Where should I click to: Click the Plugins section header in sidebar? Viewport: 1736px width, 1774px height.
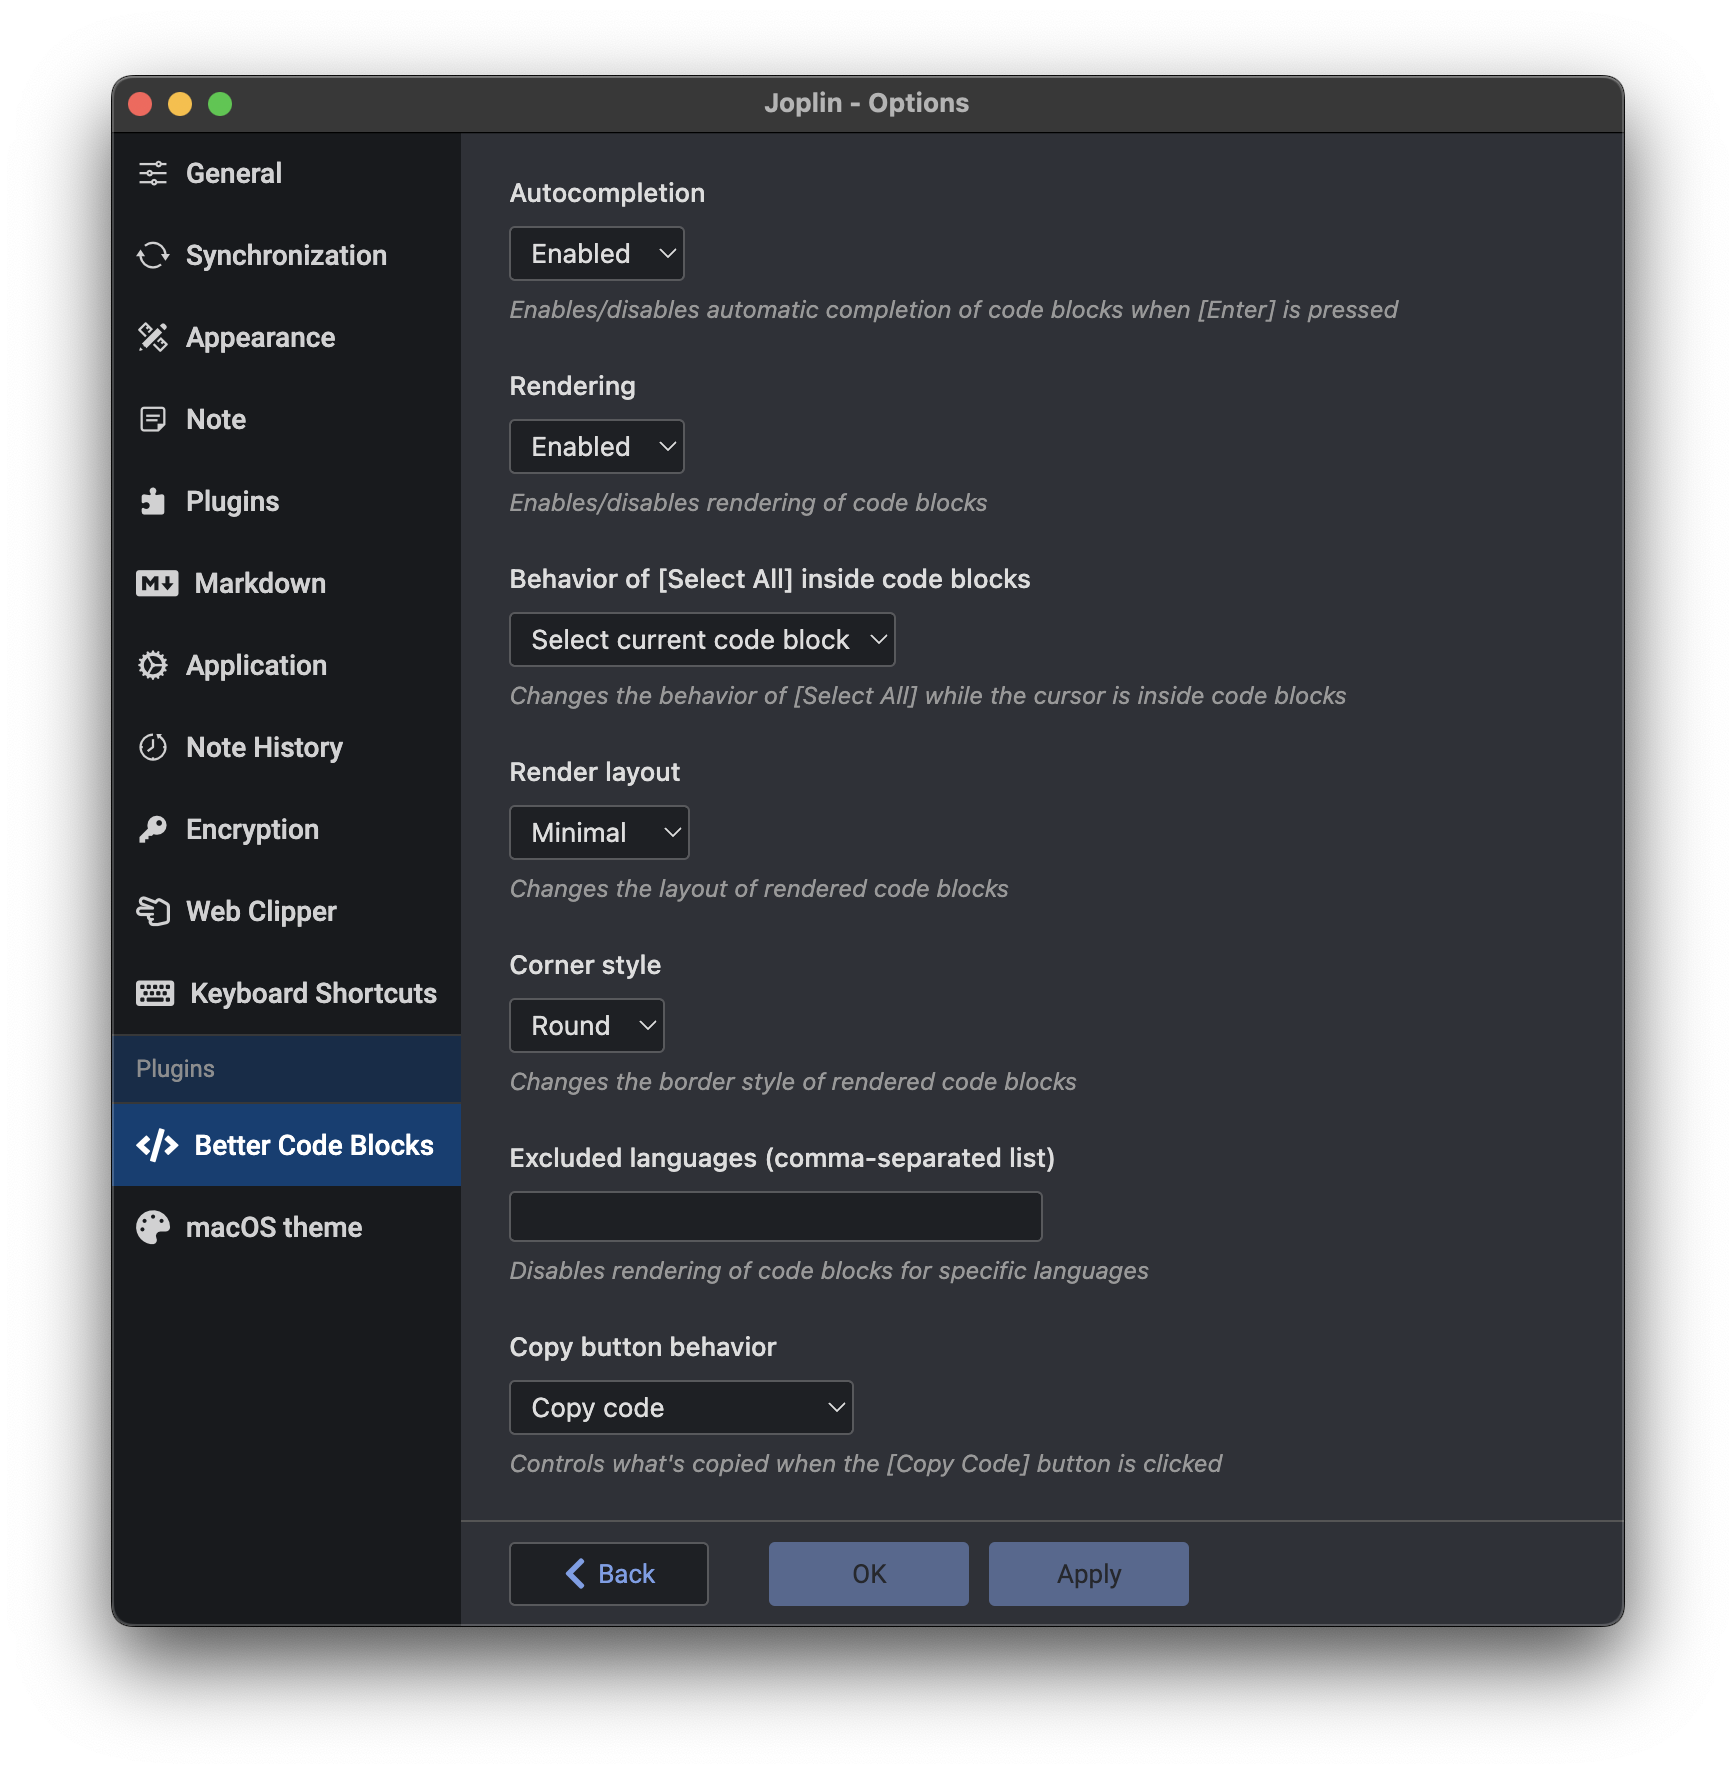coord(287,1069)
